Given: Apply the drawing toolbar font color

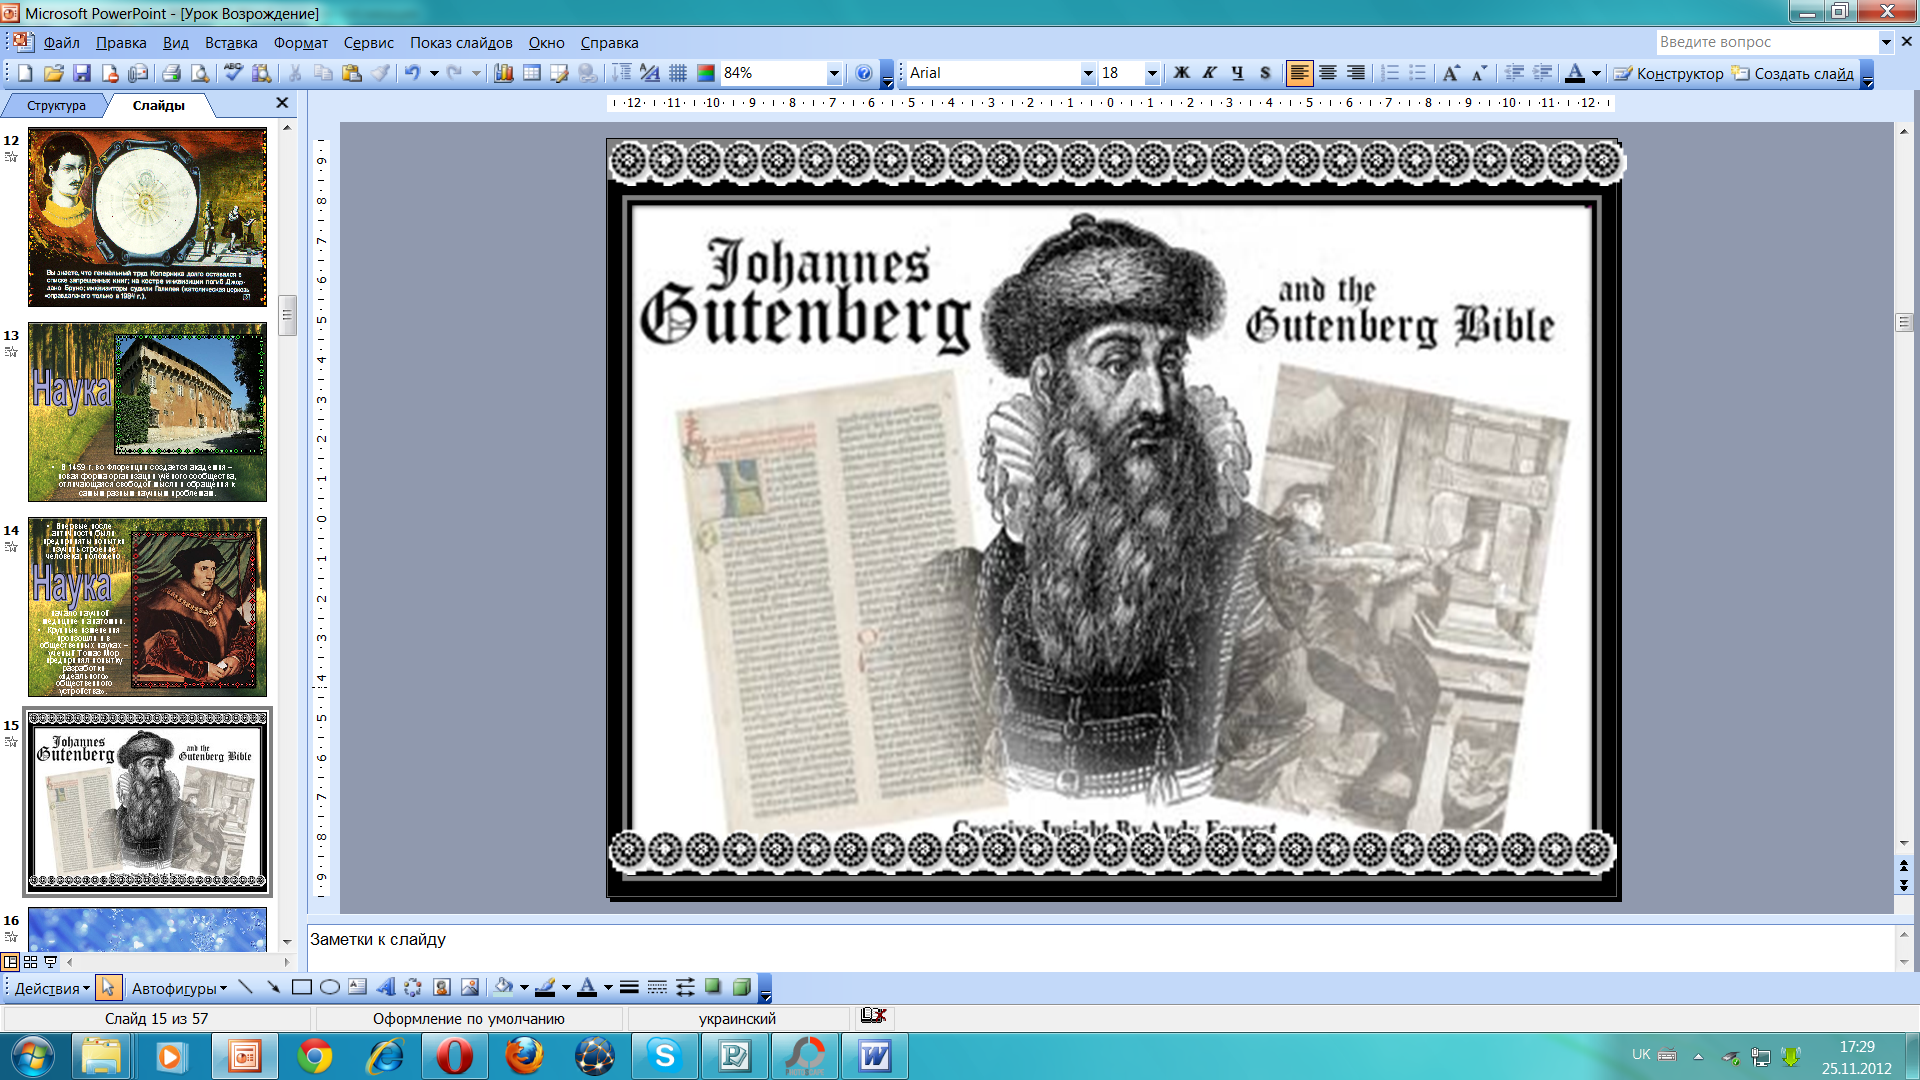Looking at the screenshot, I should click(x=587, y=988).
